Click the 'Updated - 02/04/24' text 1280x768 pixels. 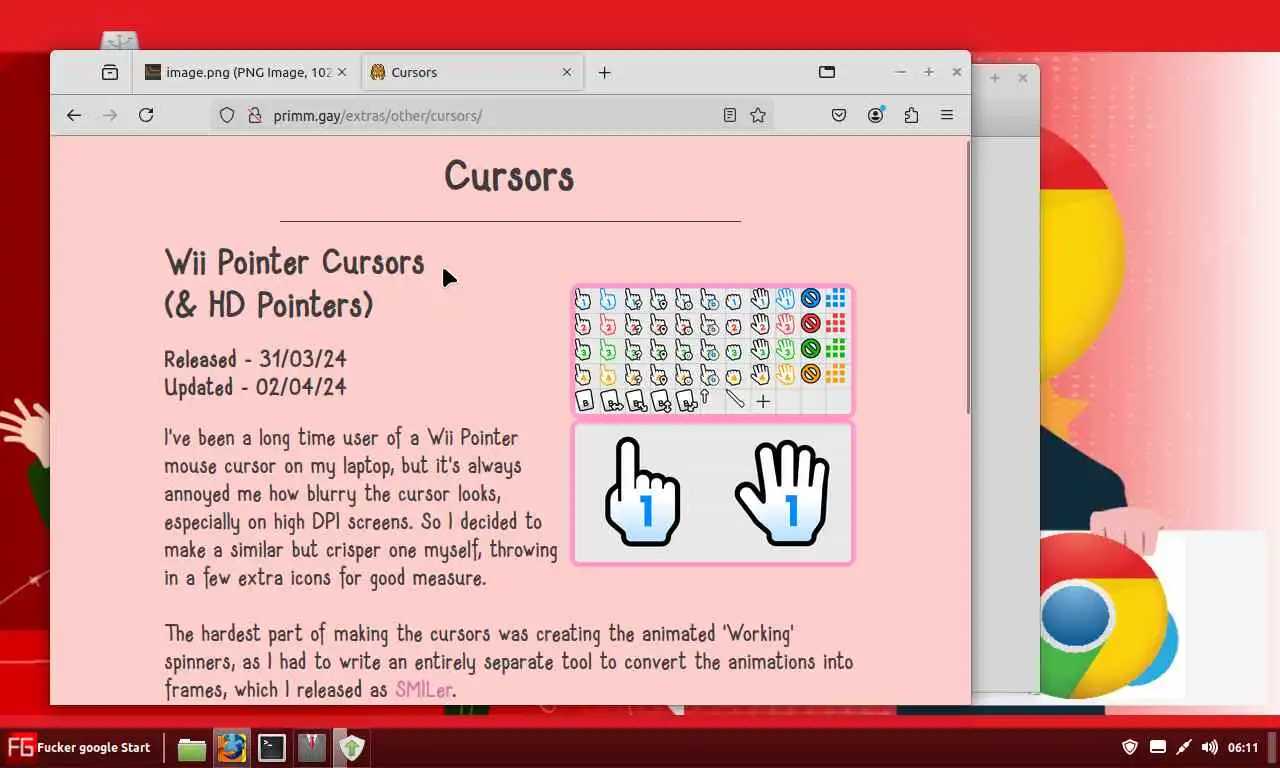[x=255, y=387]
